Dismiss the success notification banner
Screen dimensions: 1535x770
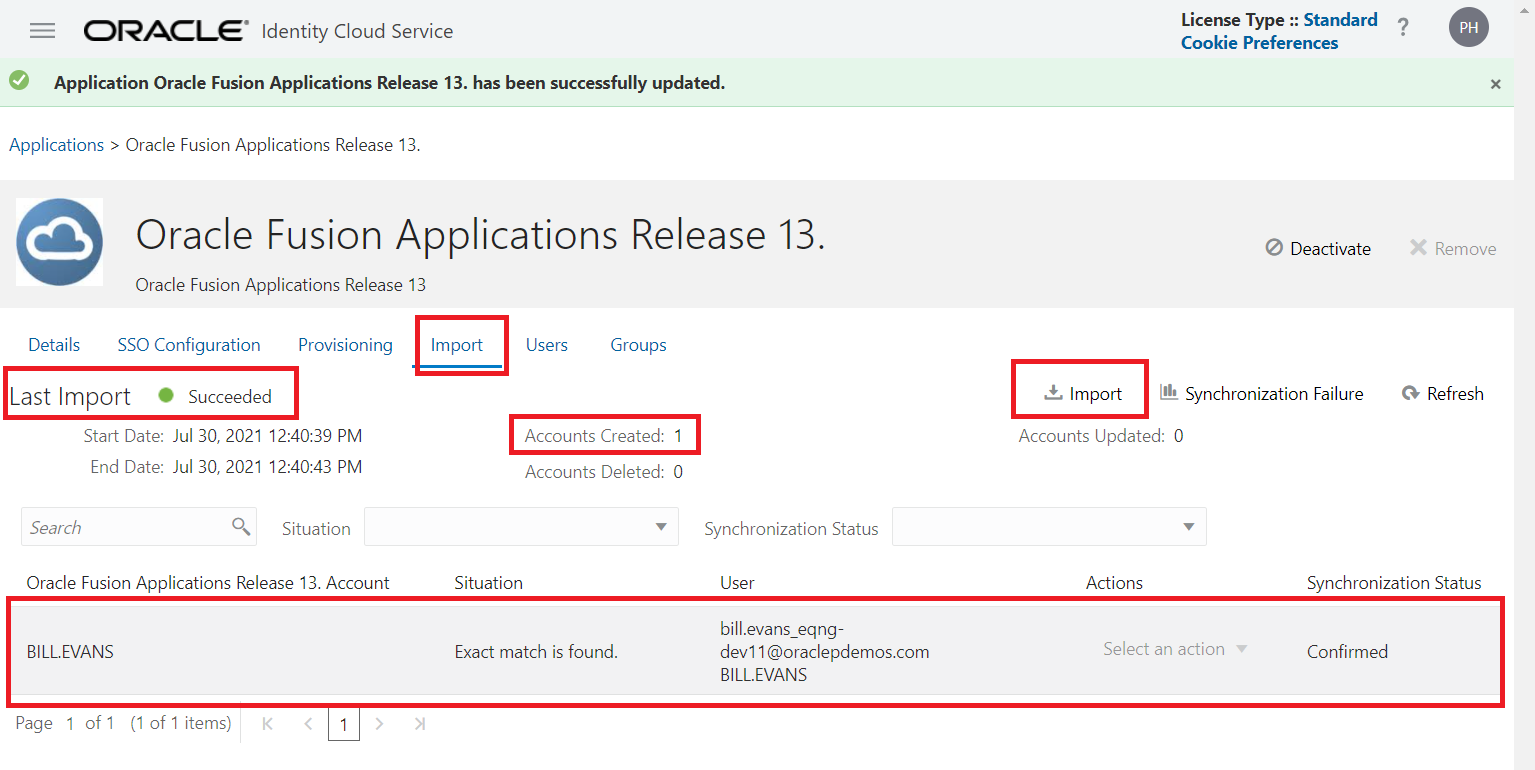pyautogui.click(x=1495, y=85)
